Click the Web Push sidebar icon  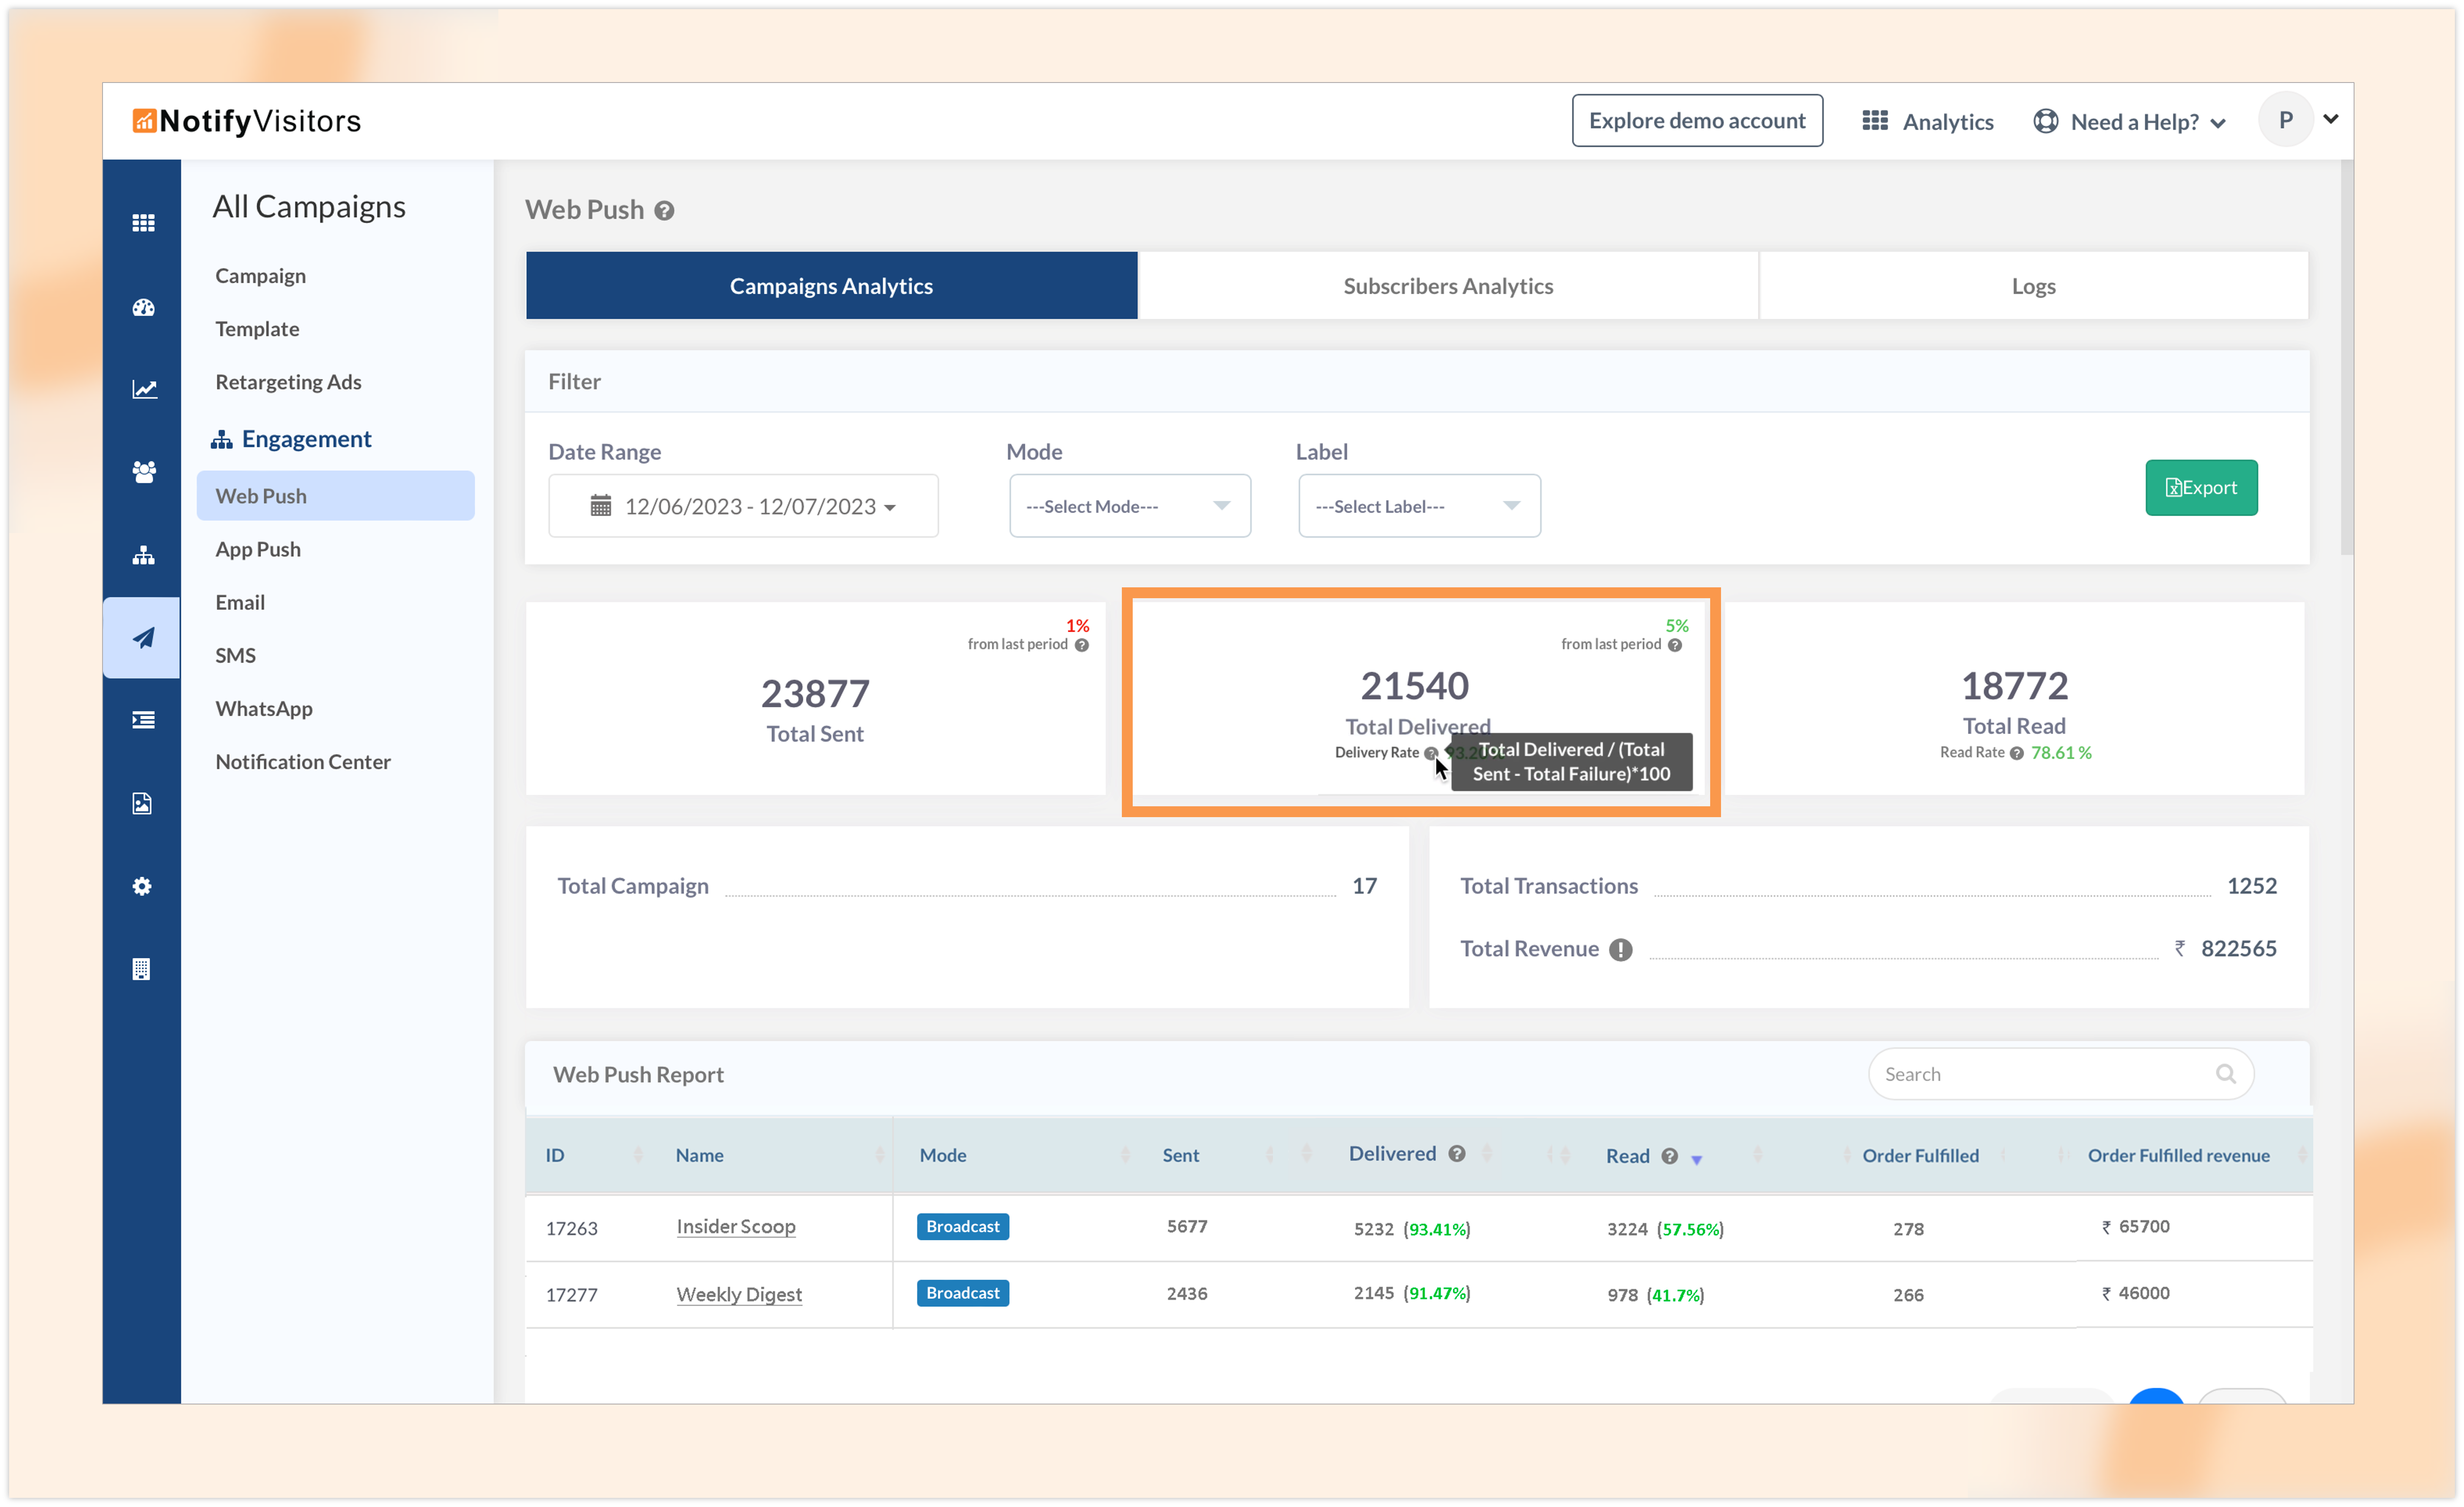(x=143, y=637)
